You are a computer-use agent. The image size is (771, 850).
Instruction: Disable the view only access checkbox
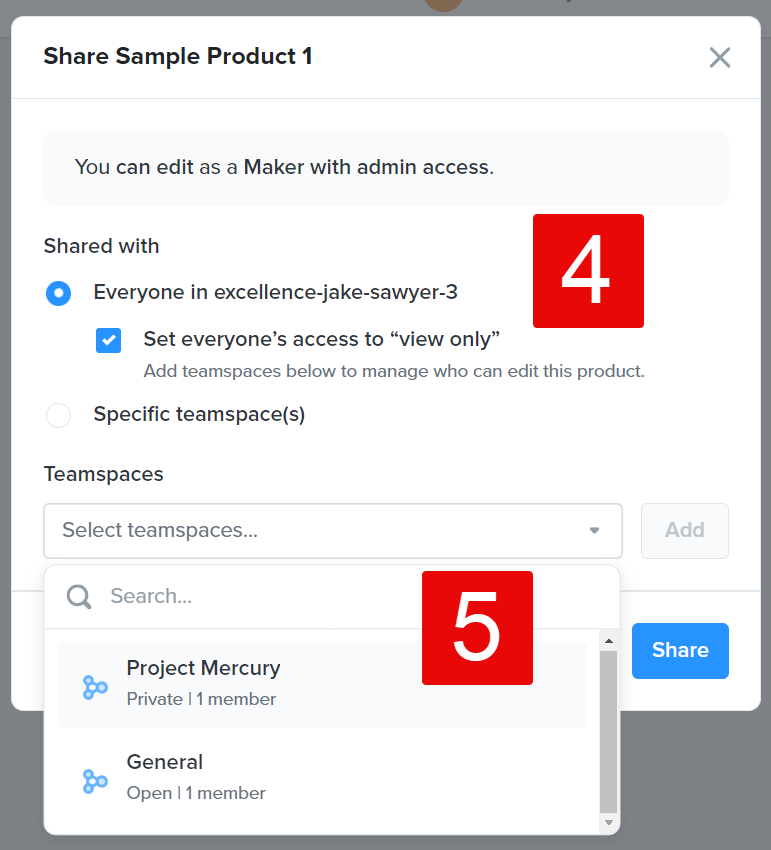[108, 340]
